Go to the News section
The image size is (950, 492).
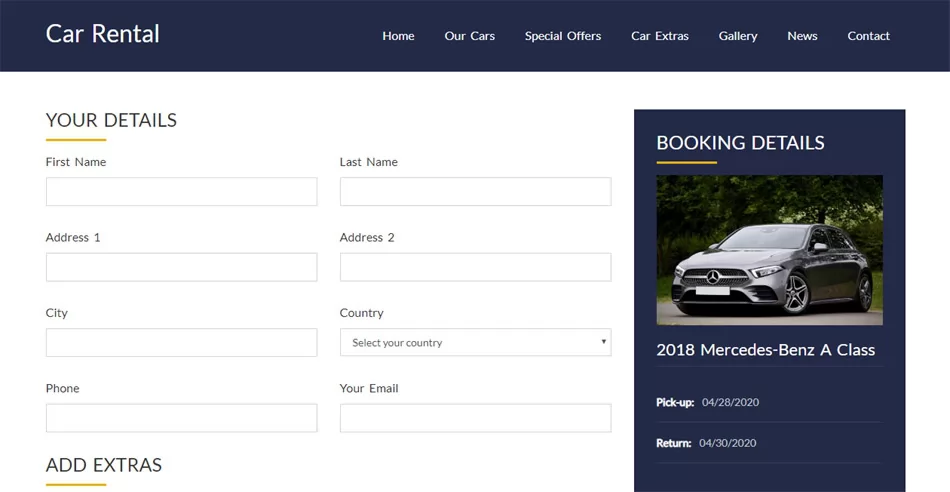(x=802, y=36)
